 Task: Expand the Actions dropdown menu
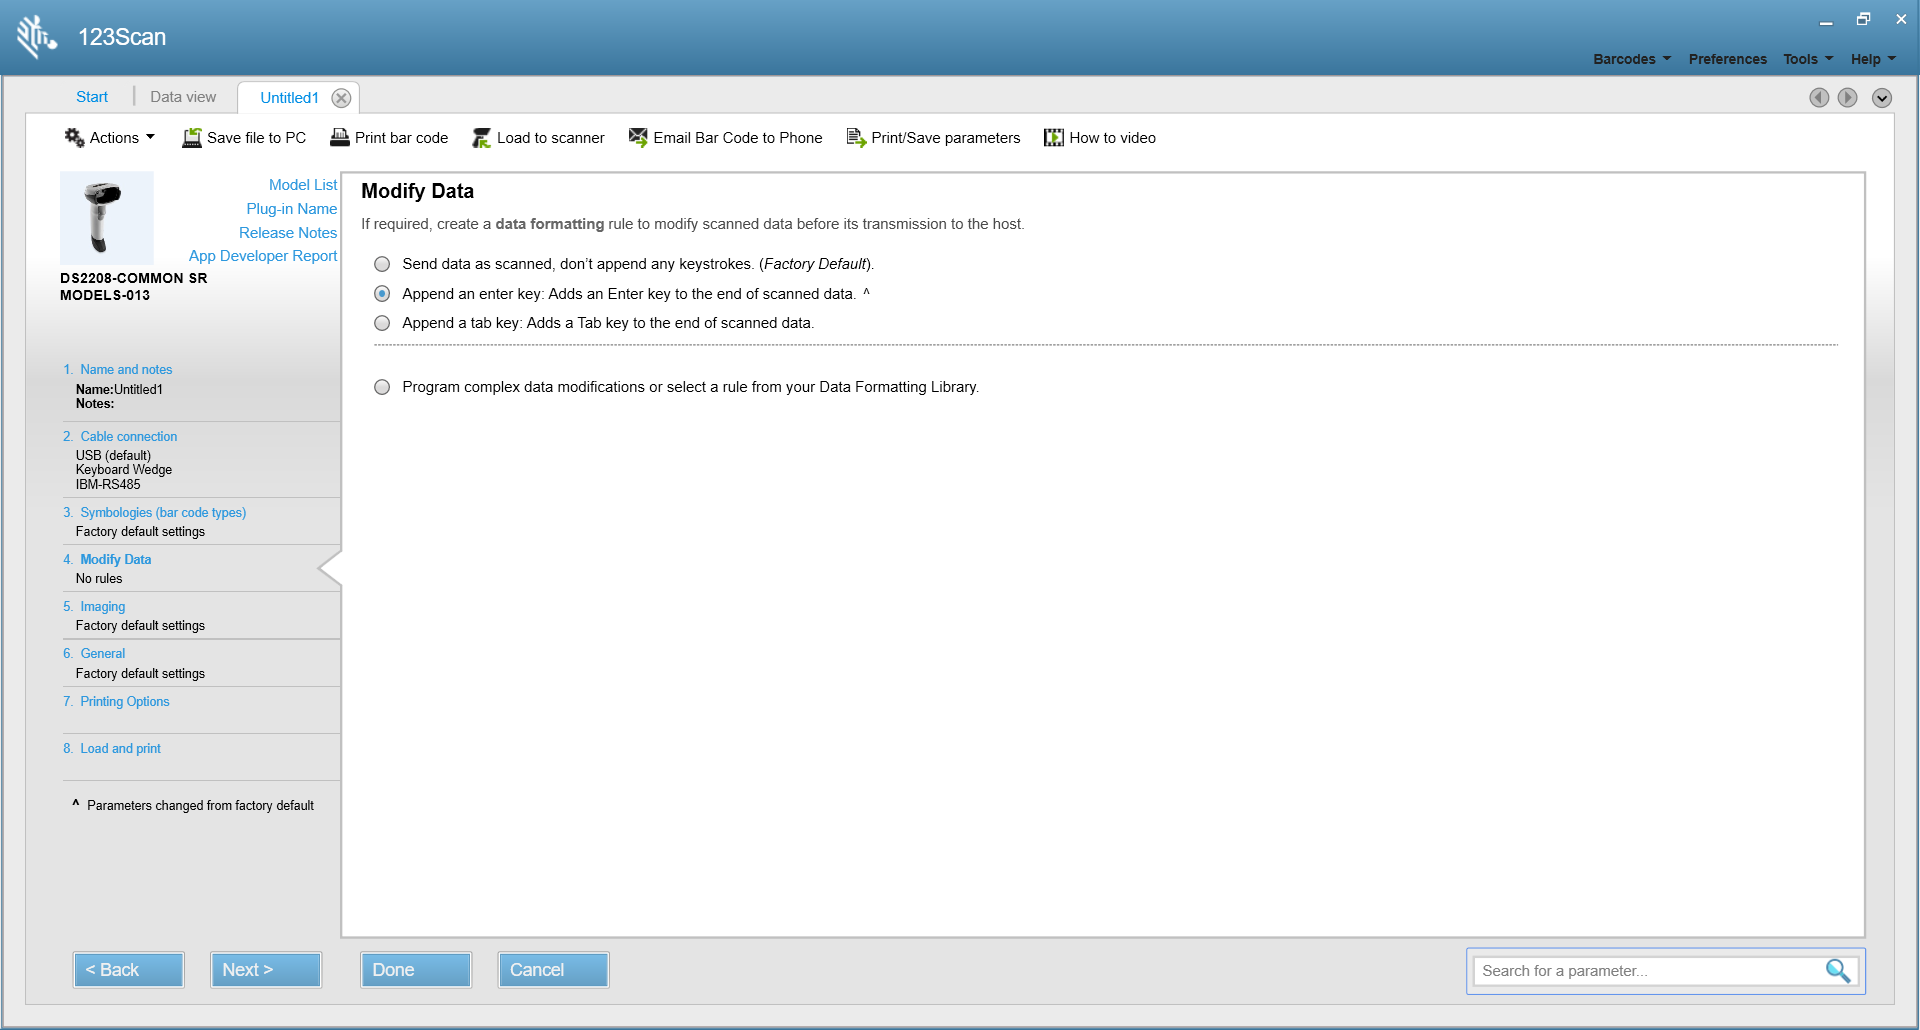(x=111, y=138)
